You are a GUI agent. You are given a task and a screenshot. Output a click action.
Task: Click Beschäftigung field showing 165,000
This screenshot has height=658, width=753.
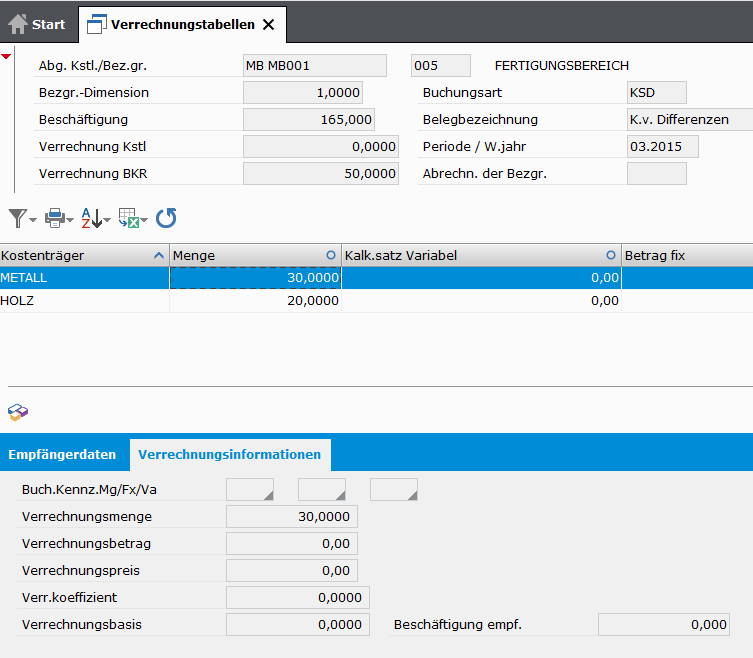[309, 119]
